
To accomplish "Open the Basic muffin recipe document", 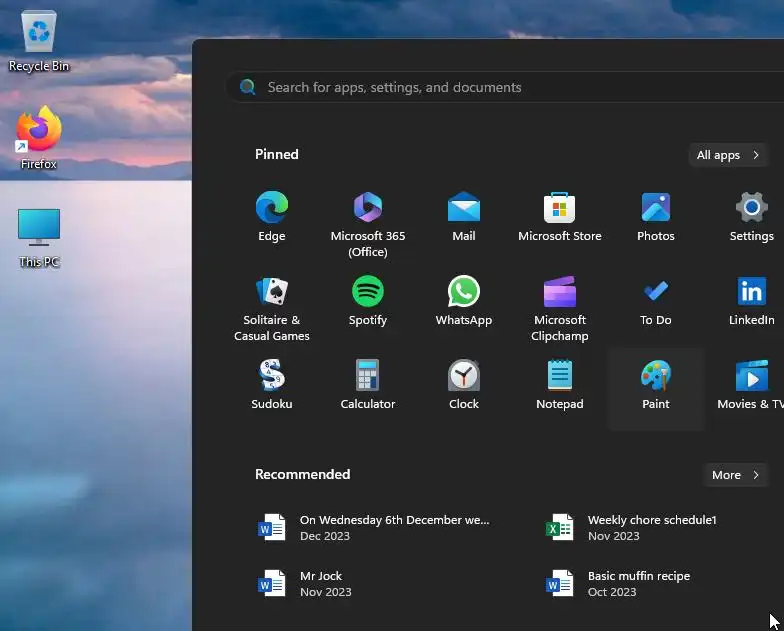I will [618, 584].
